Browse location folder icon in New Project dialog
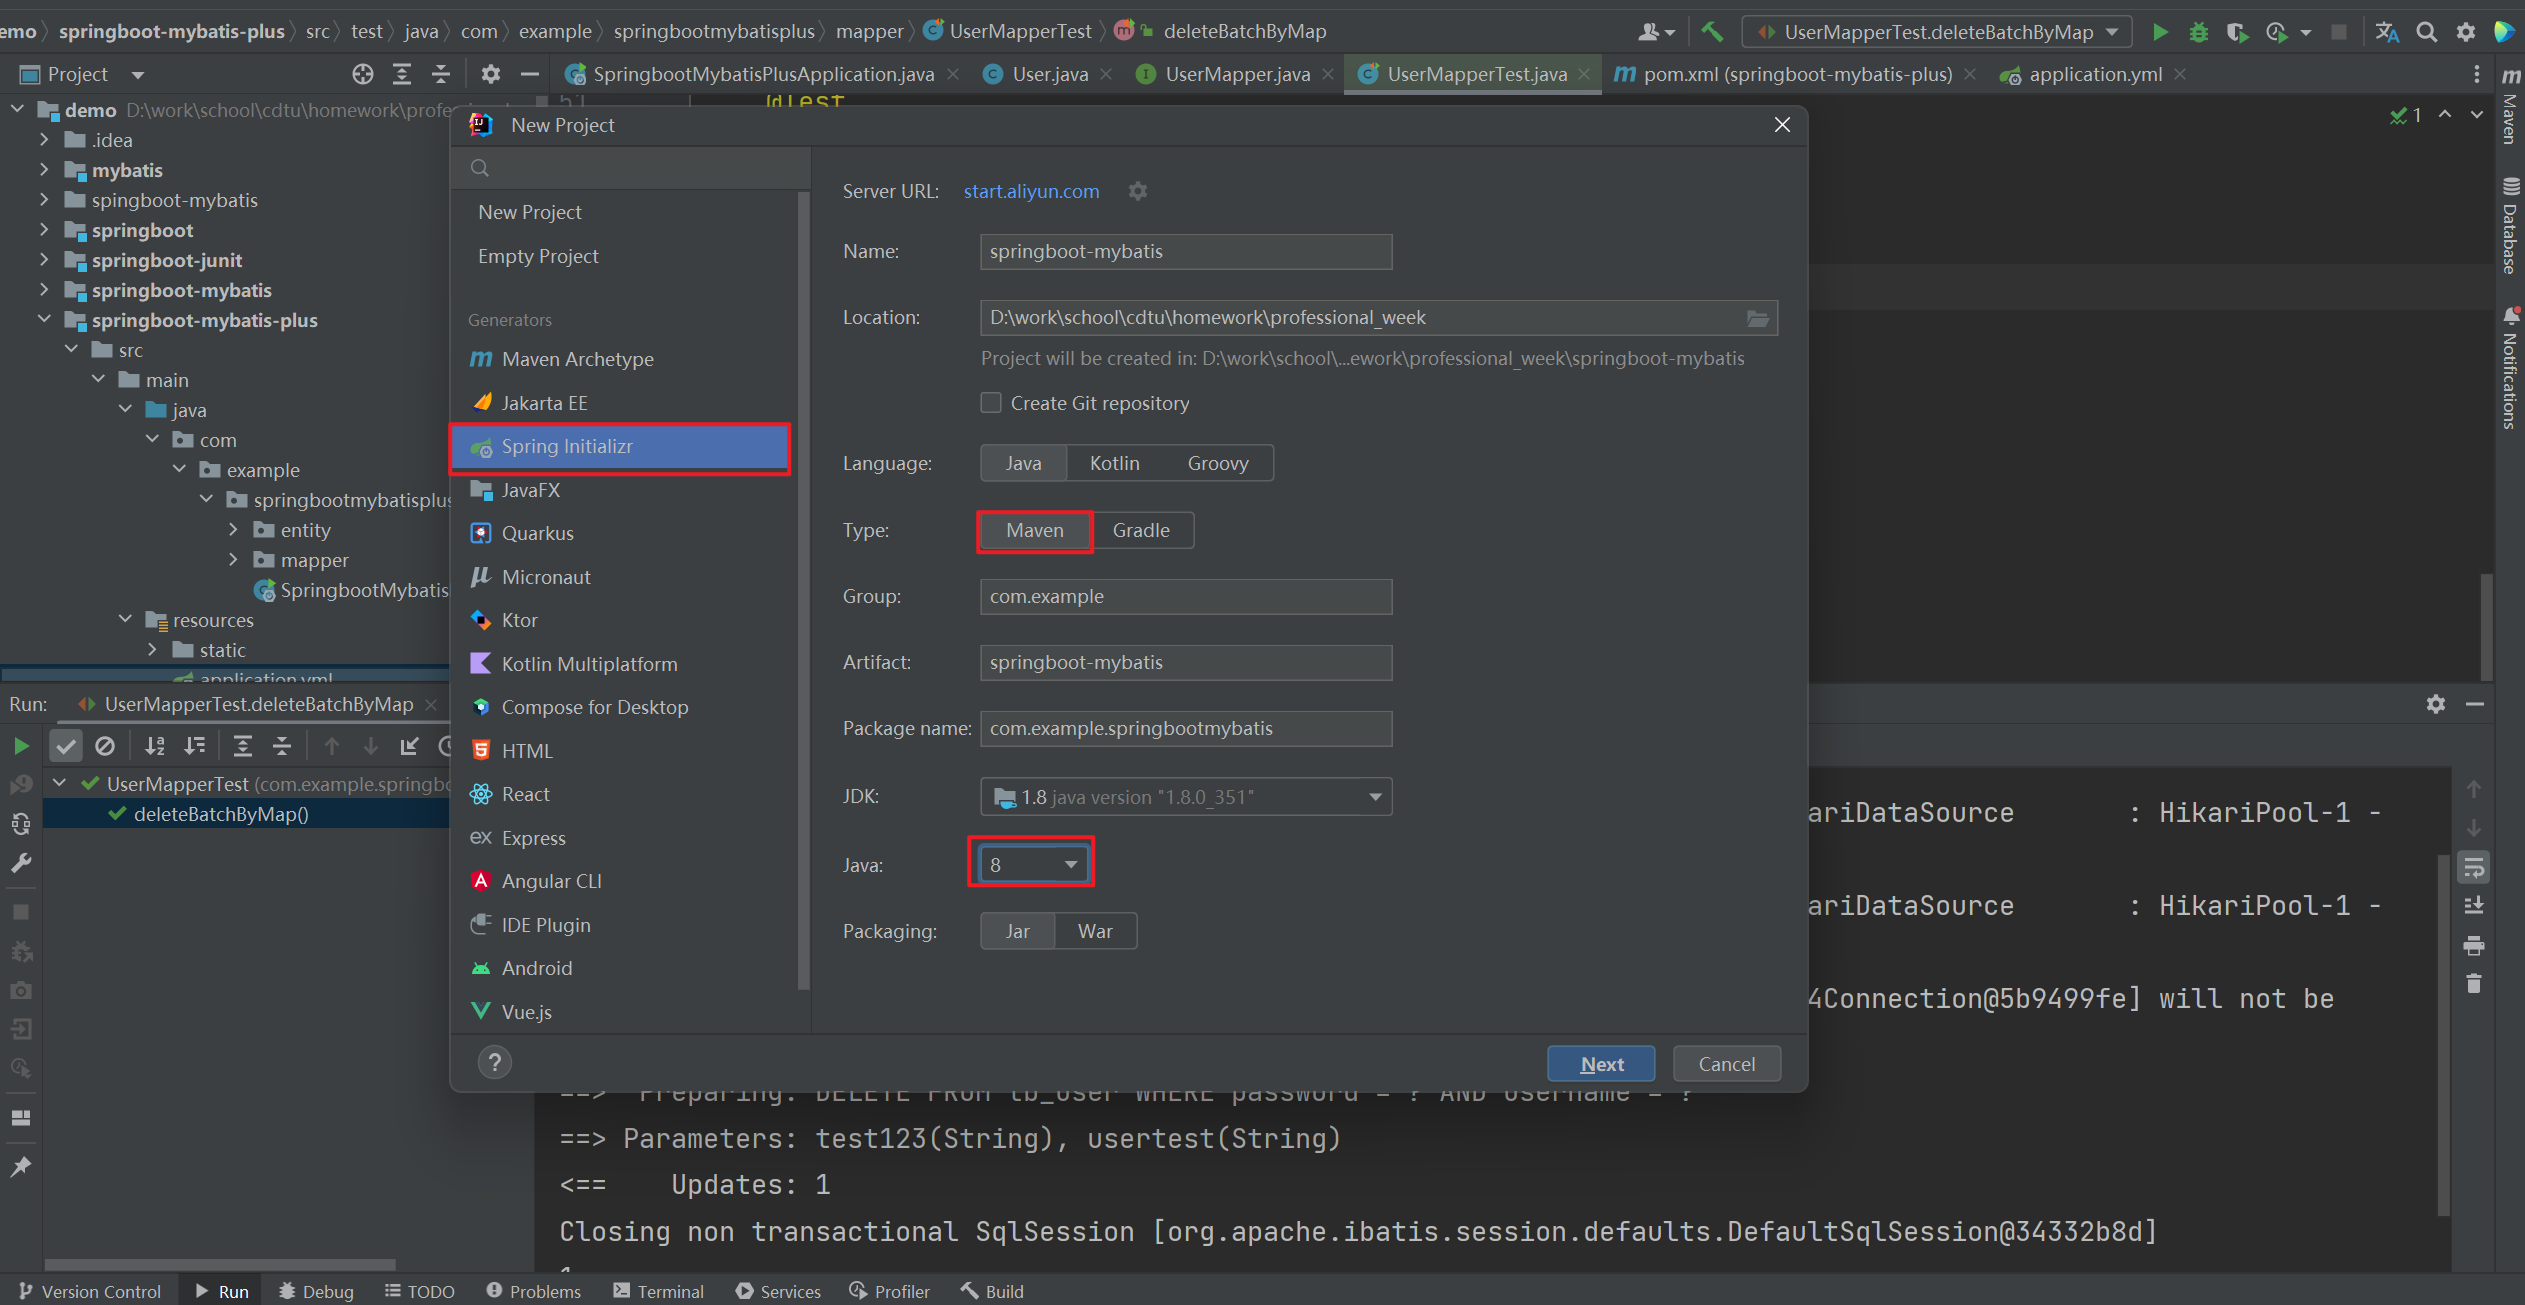The image size is (2525, 1305). (x=1757, y=318)
